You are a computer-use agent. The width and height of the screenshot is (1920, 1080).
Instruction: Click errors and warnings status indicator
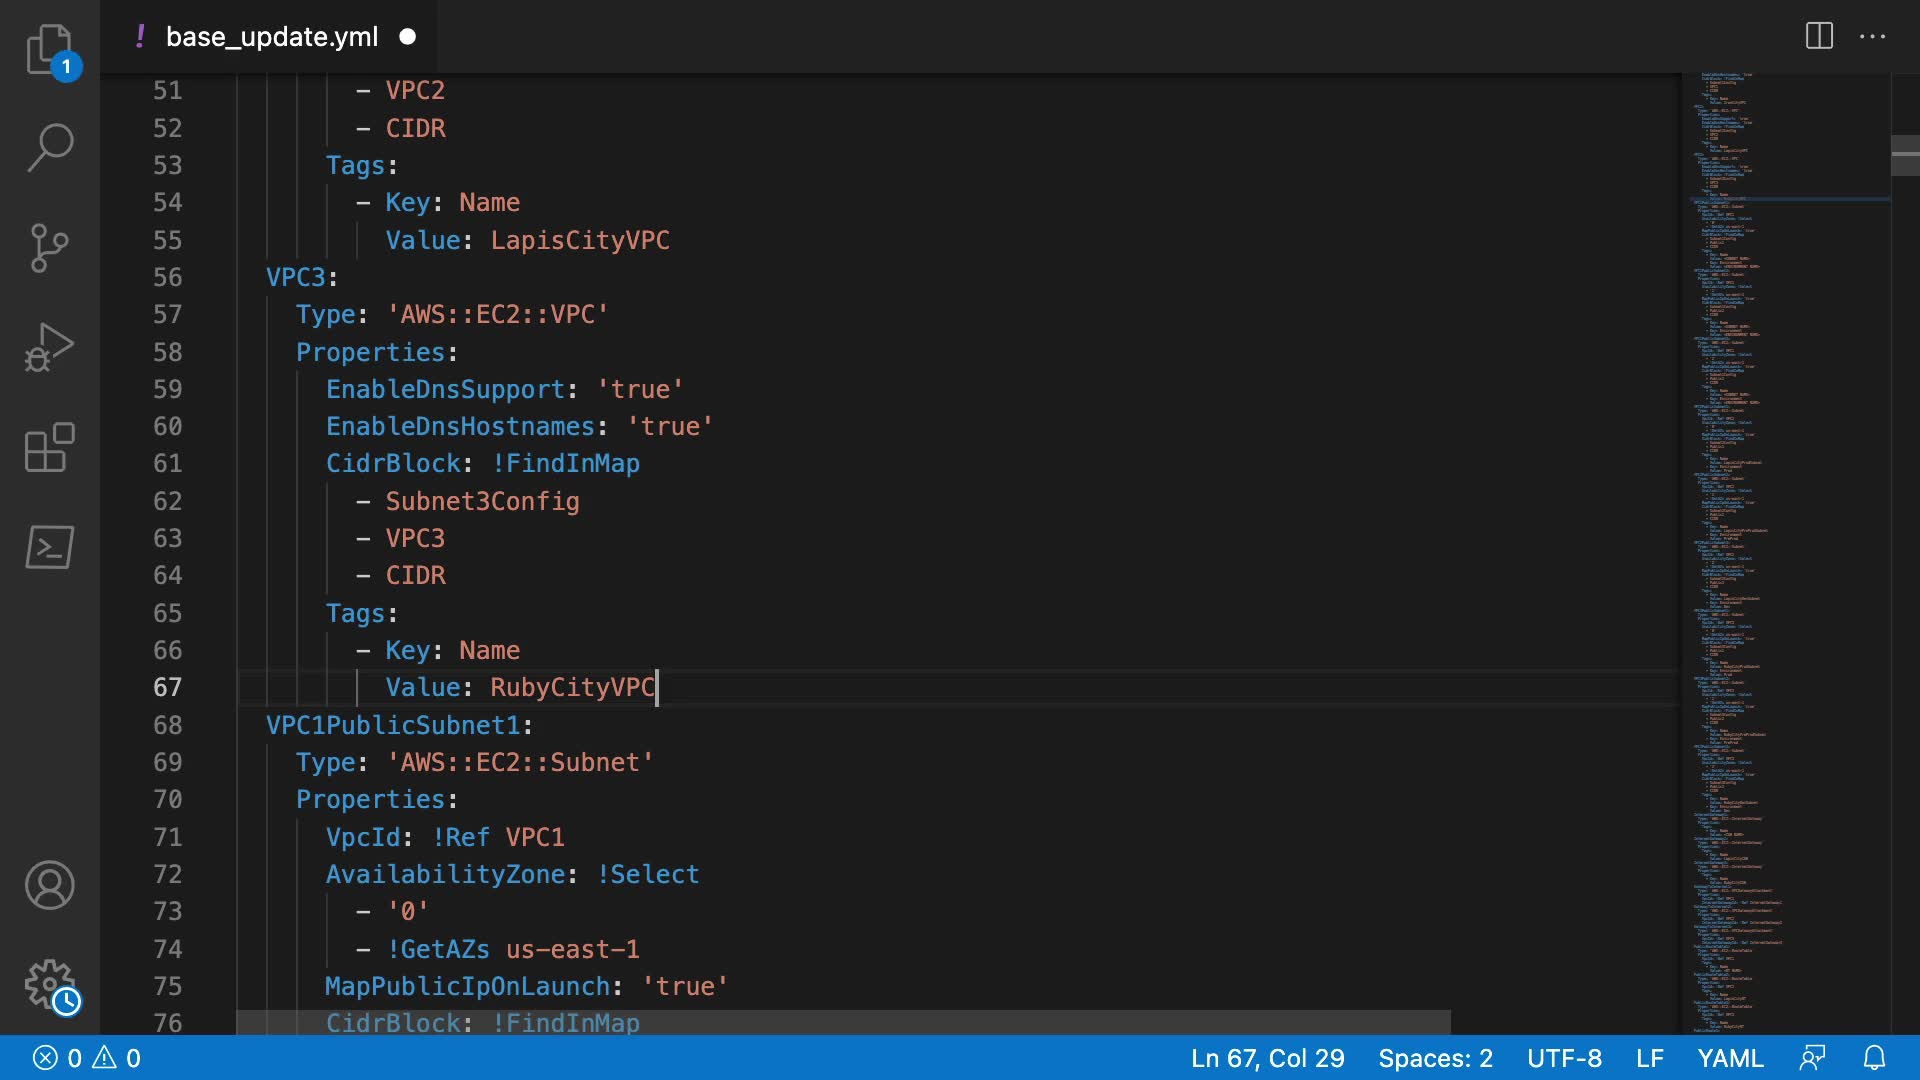(87, 1058)
